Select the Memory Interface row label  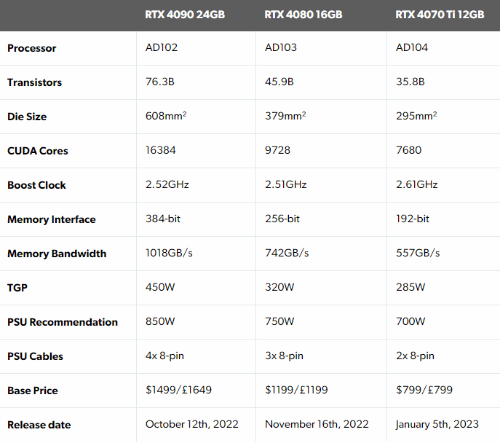(x=51, y=219)
